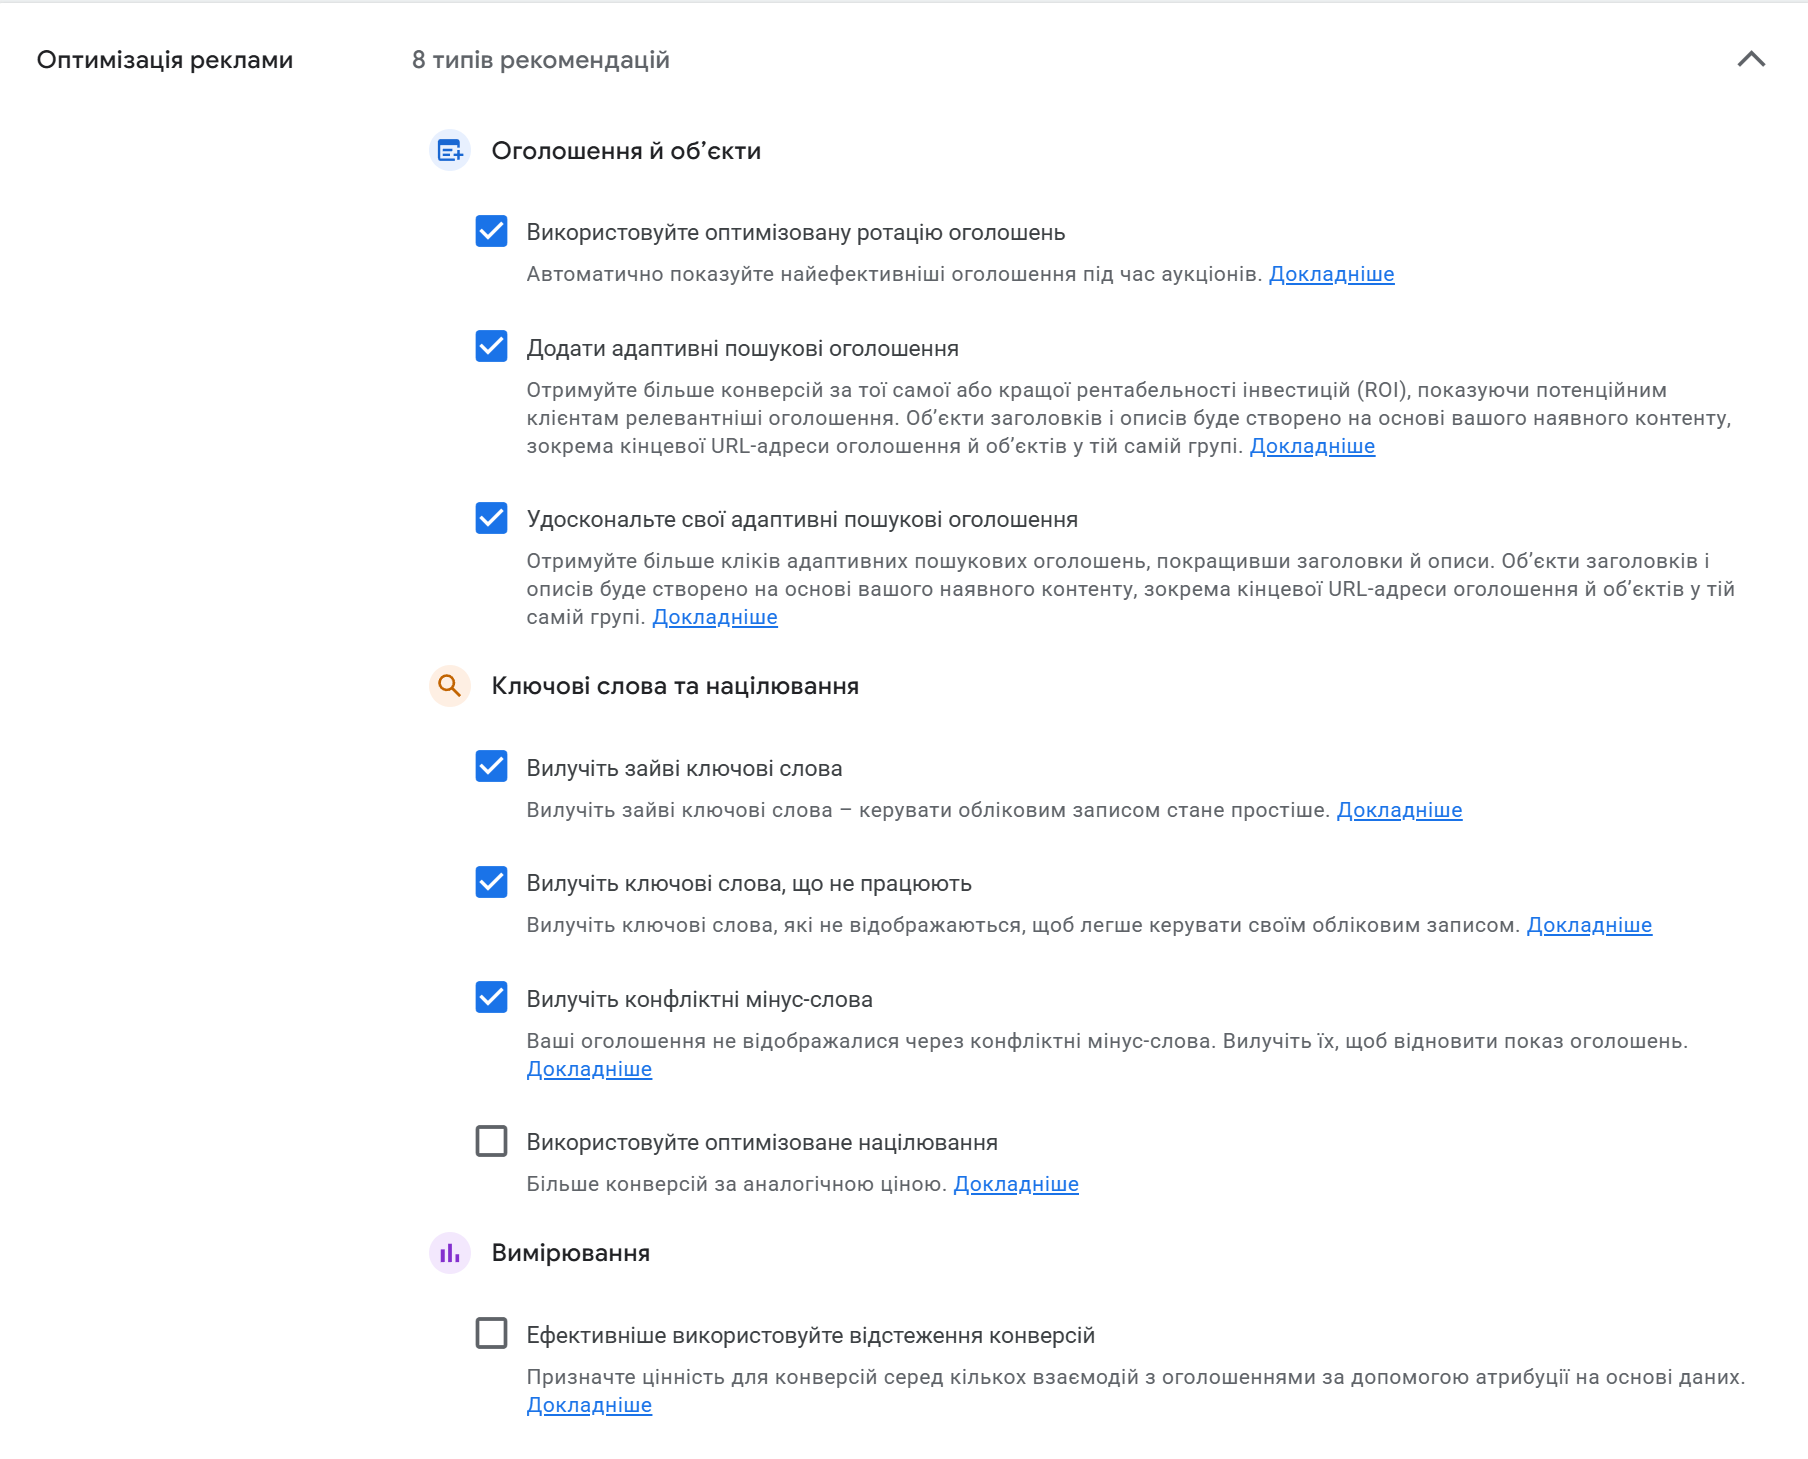Click the Ключові слова та націлювання magnifier icon

tap(450, 686)
